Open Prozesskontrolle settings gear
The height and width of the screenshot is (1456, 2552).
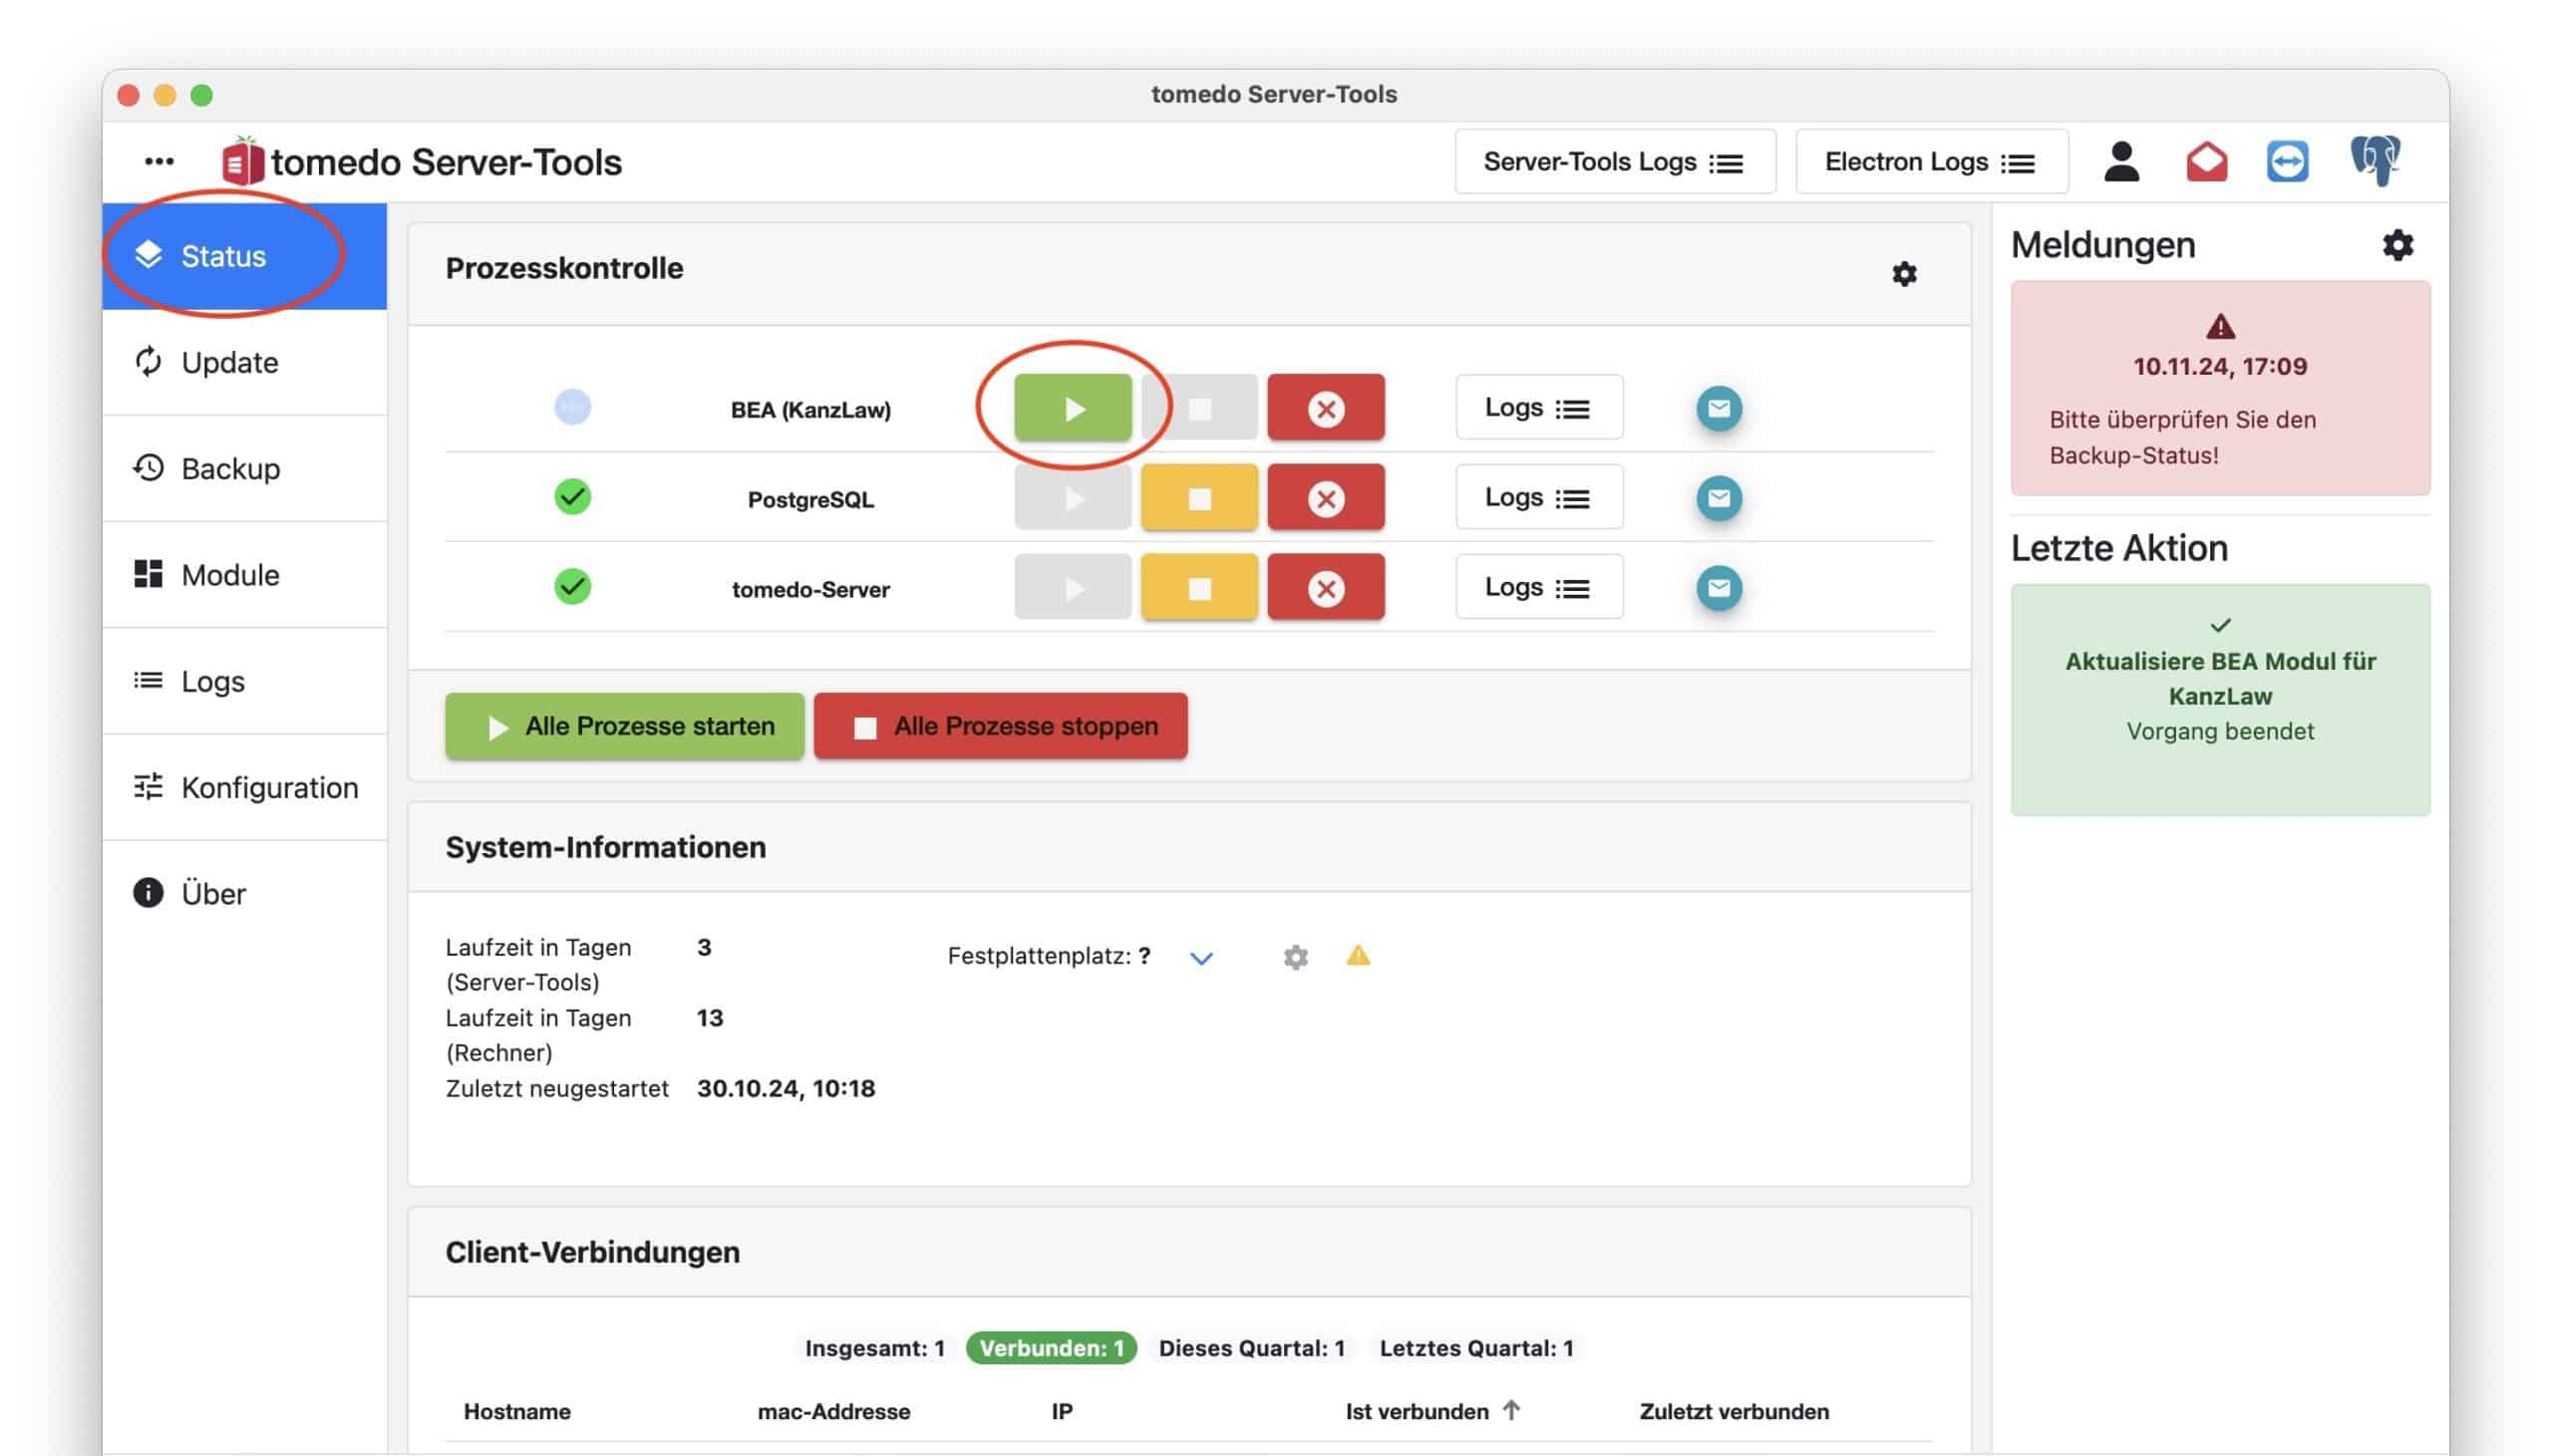(1903, 274)
